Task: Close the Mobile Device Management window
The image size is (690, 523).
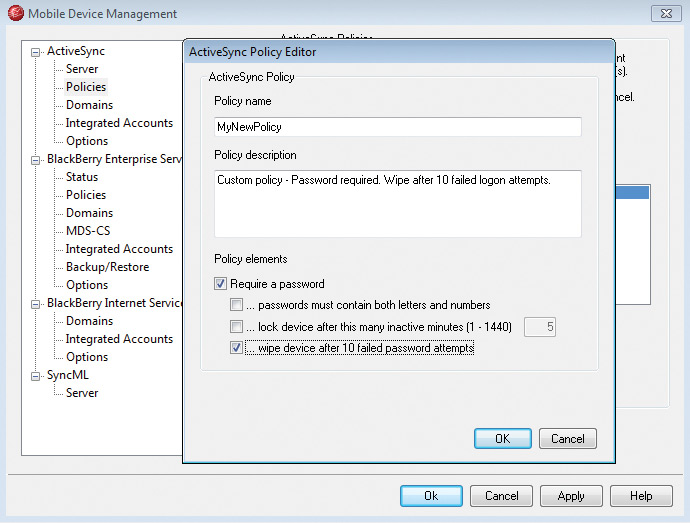Action: [x=666, y=14]
